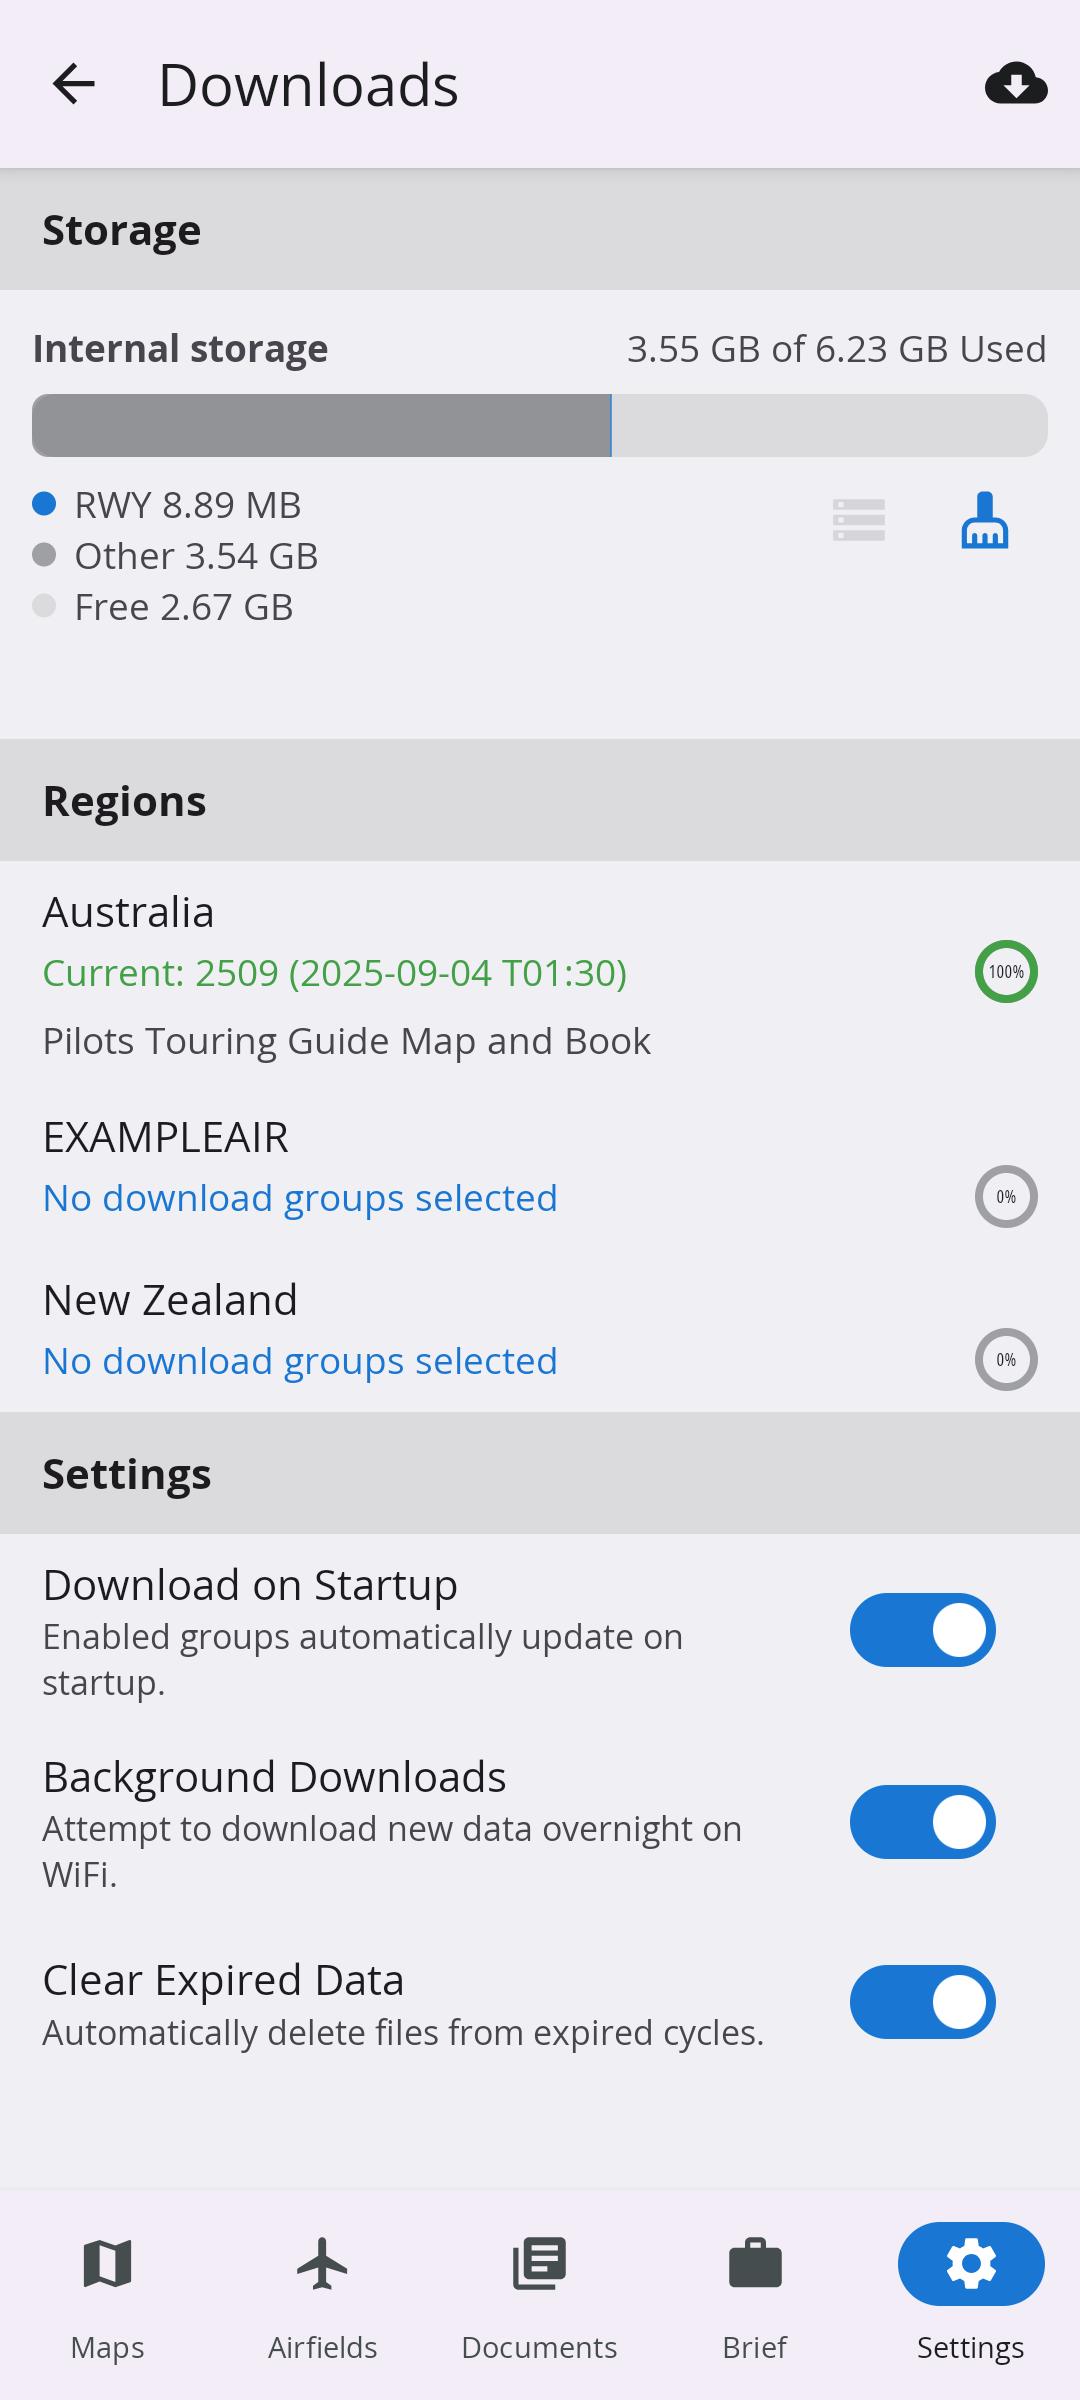Viewport: 1080px width, 2400px height.
Task: Go to the Brief tab
Action: (x=755, y=2292)
